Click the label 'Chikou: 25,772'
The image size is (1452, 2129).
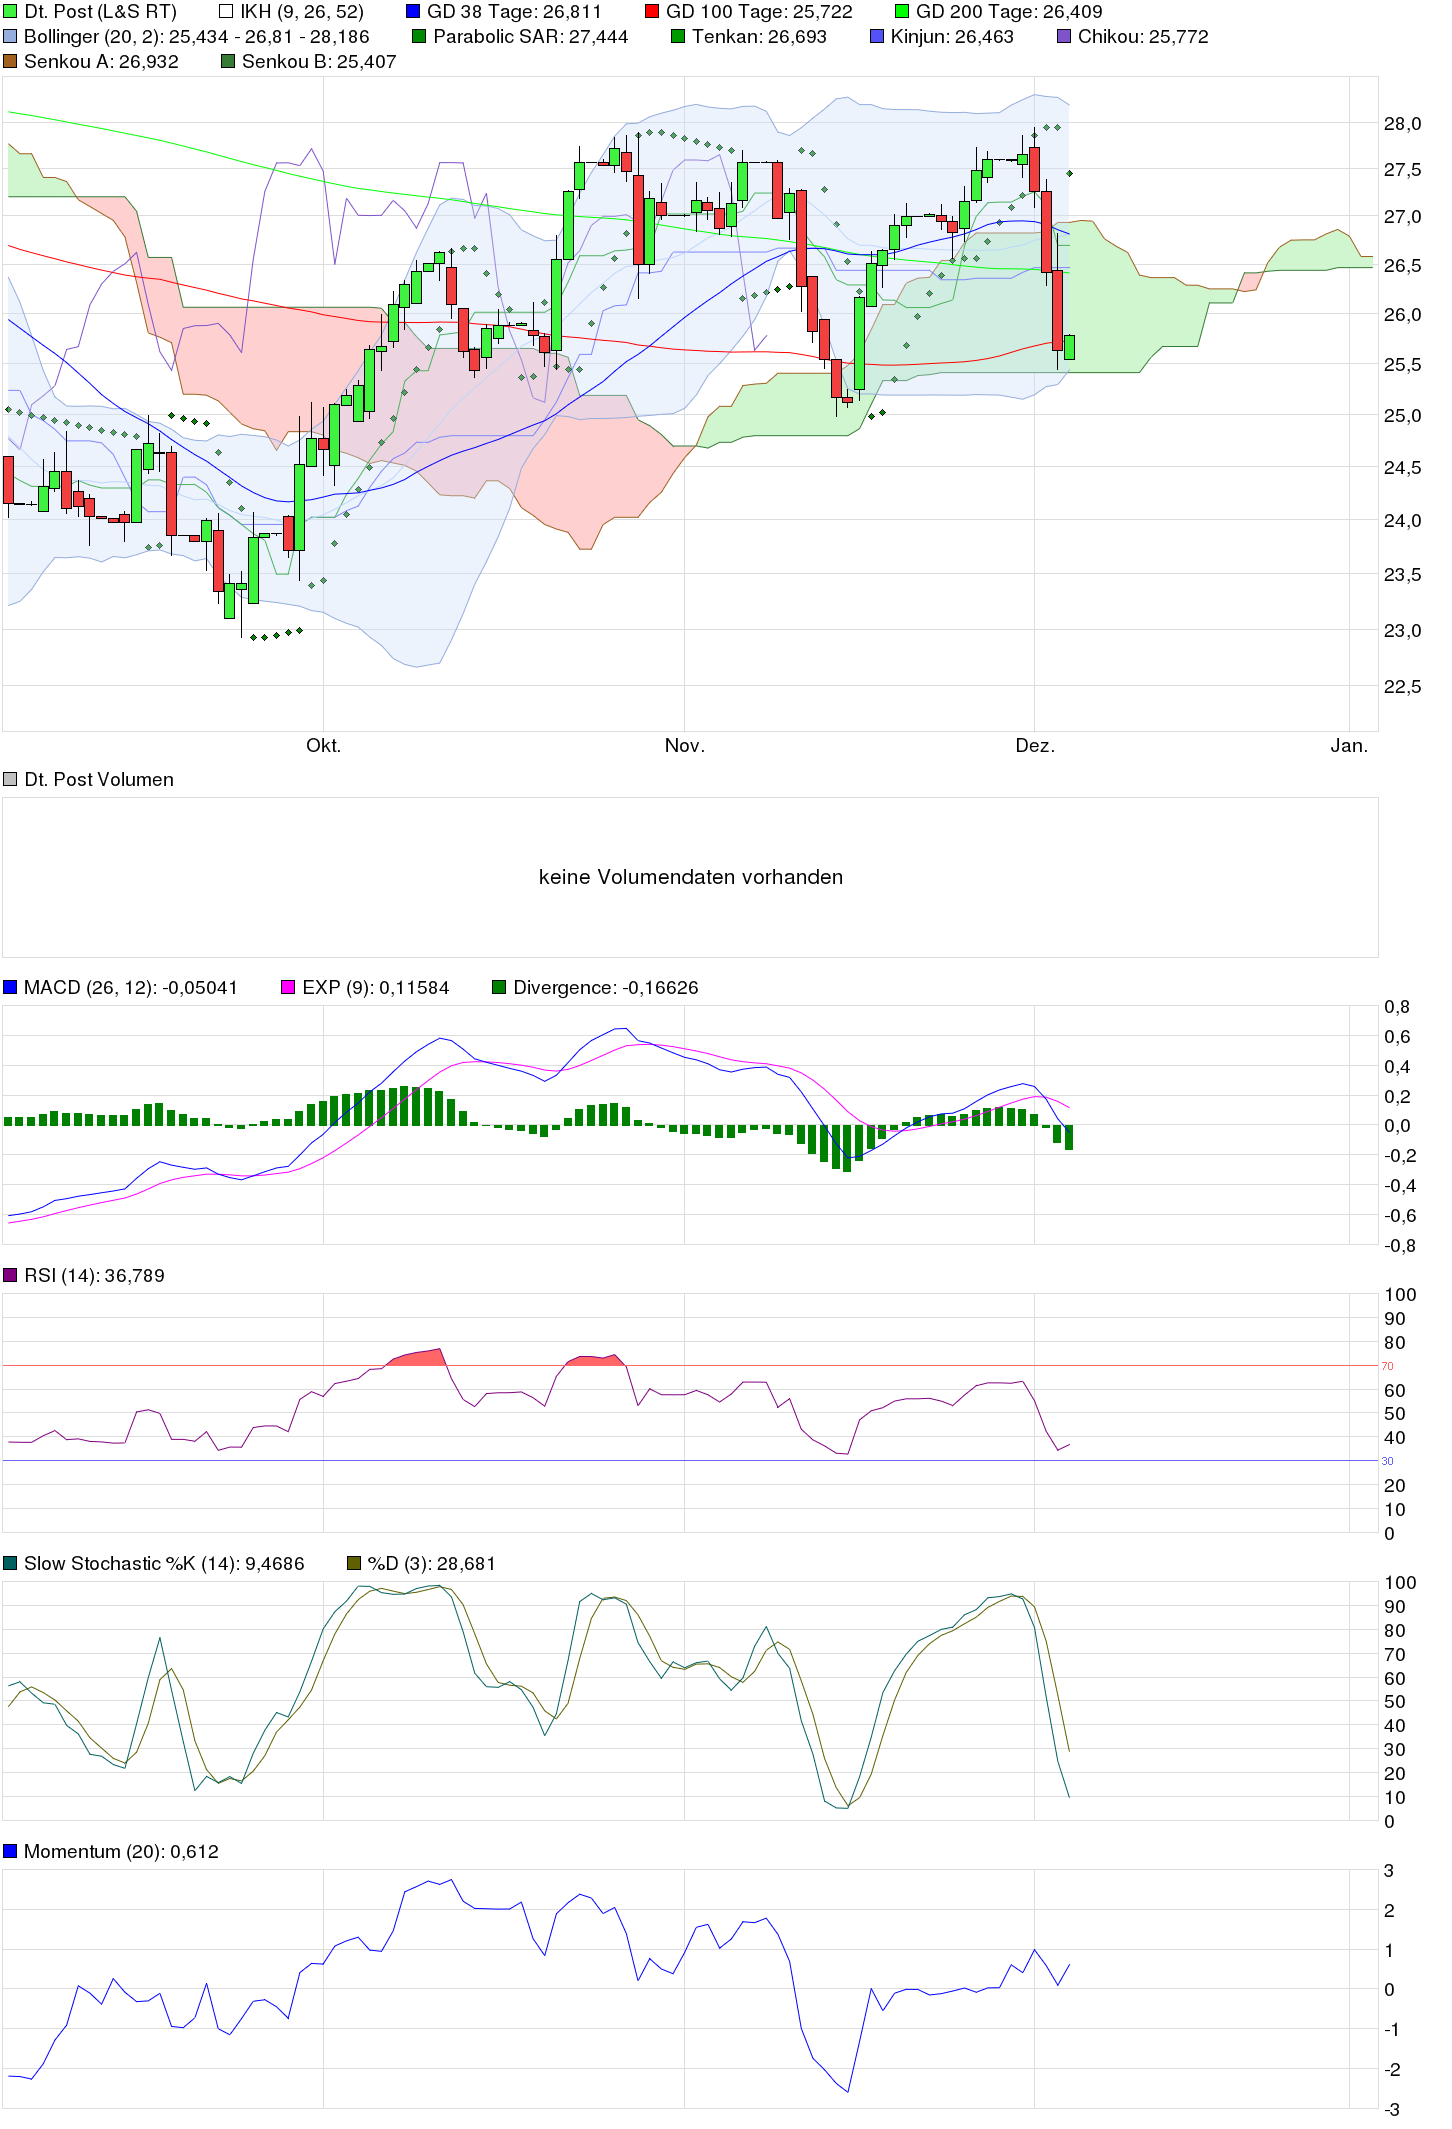(x=1143, y=37)
